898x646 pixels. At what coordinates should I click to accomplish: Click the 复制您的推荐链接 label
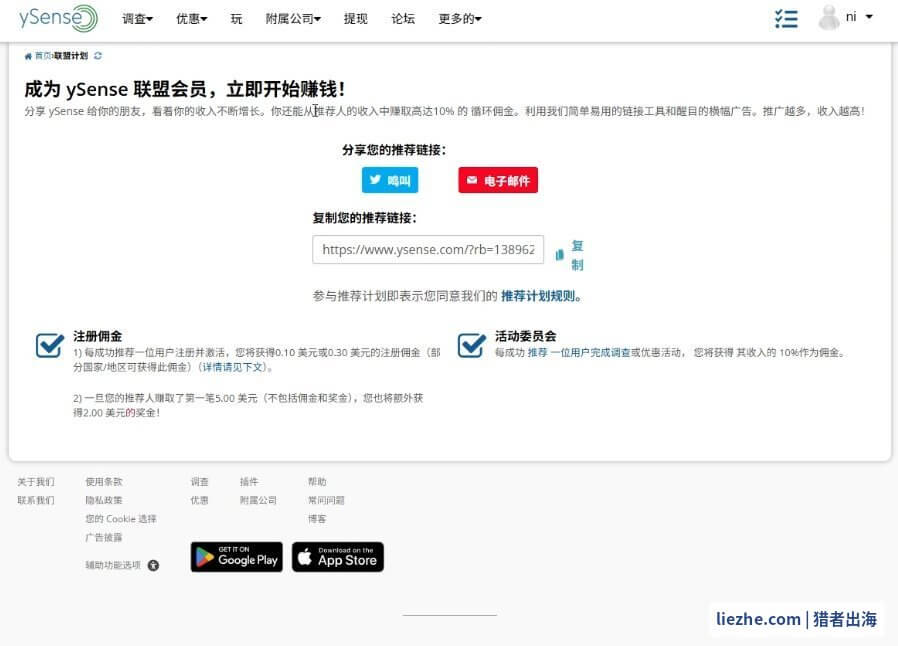pos(364,218)
